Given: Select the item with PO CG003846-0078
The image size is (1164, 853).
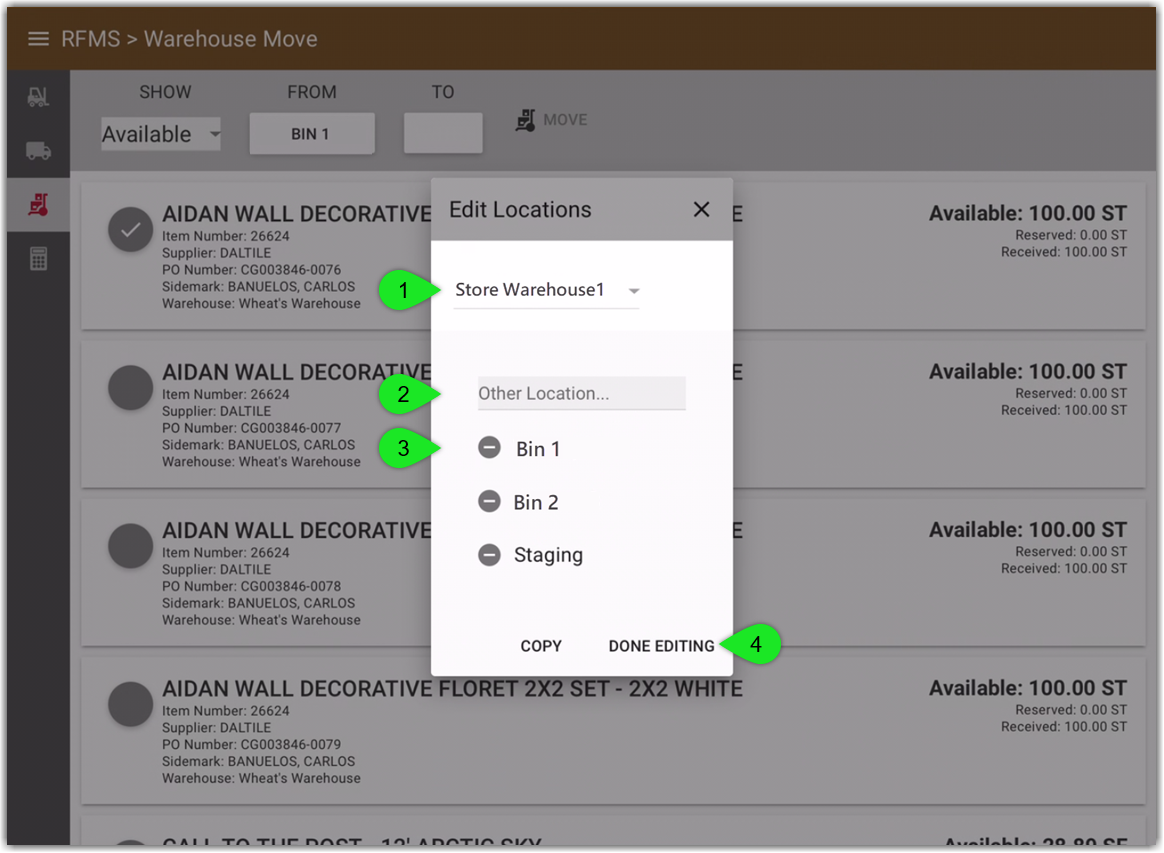Looking at the screenshot, I should pyautogui.click(x=131, y=546).
